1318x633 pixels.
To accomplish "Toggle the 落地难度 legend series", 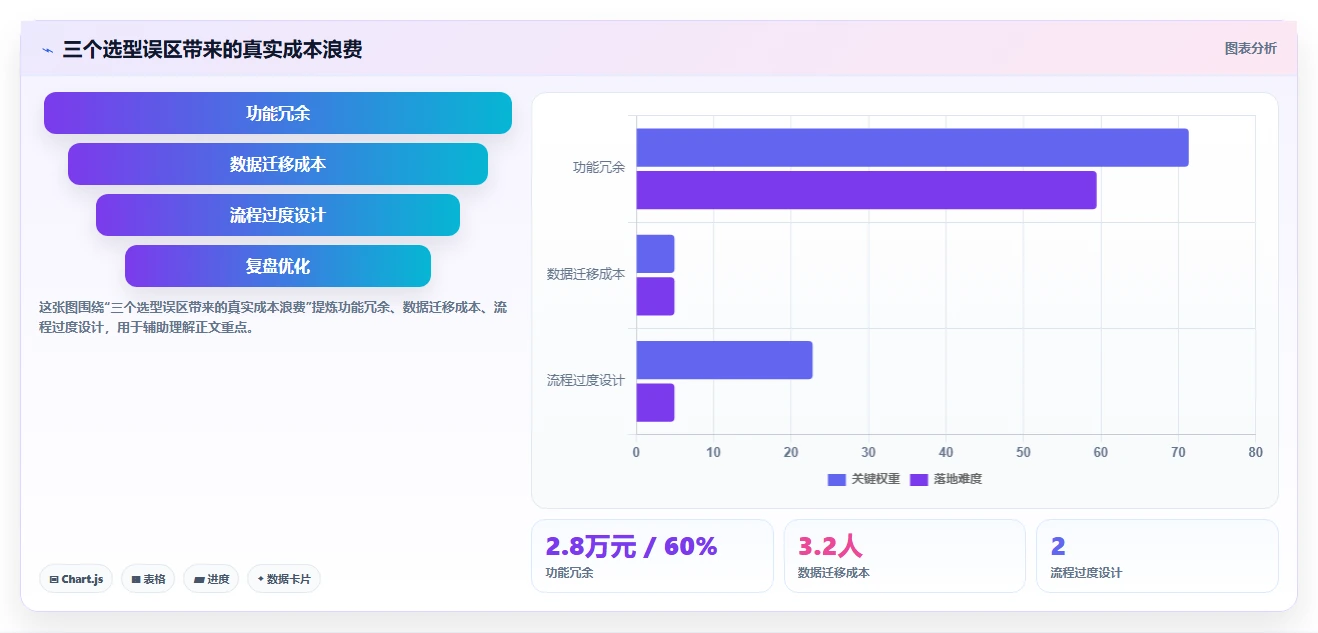I will (x=946, y=479).
